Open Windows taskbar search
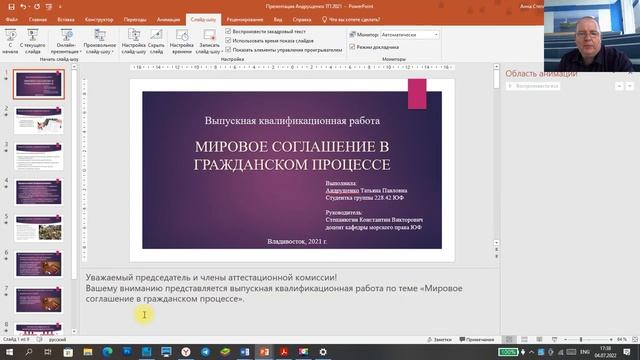This screenshot has height=360, width=640. point(29,352)
